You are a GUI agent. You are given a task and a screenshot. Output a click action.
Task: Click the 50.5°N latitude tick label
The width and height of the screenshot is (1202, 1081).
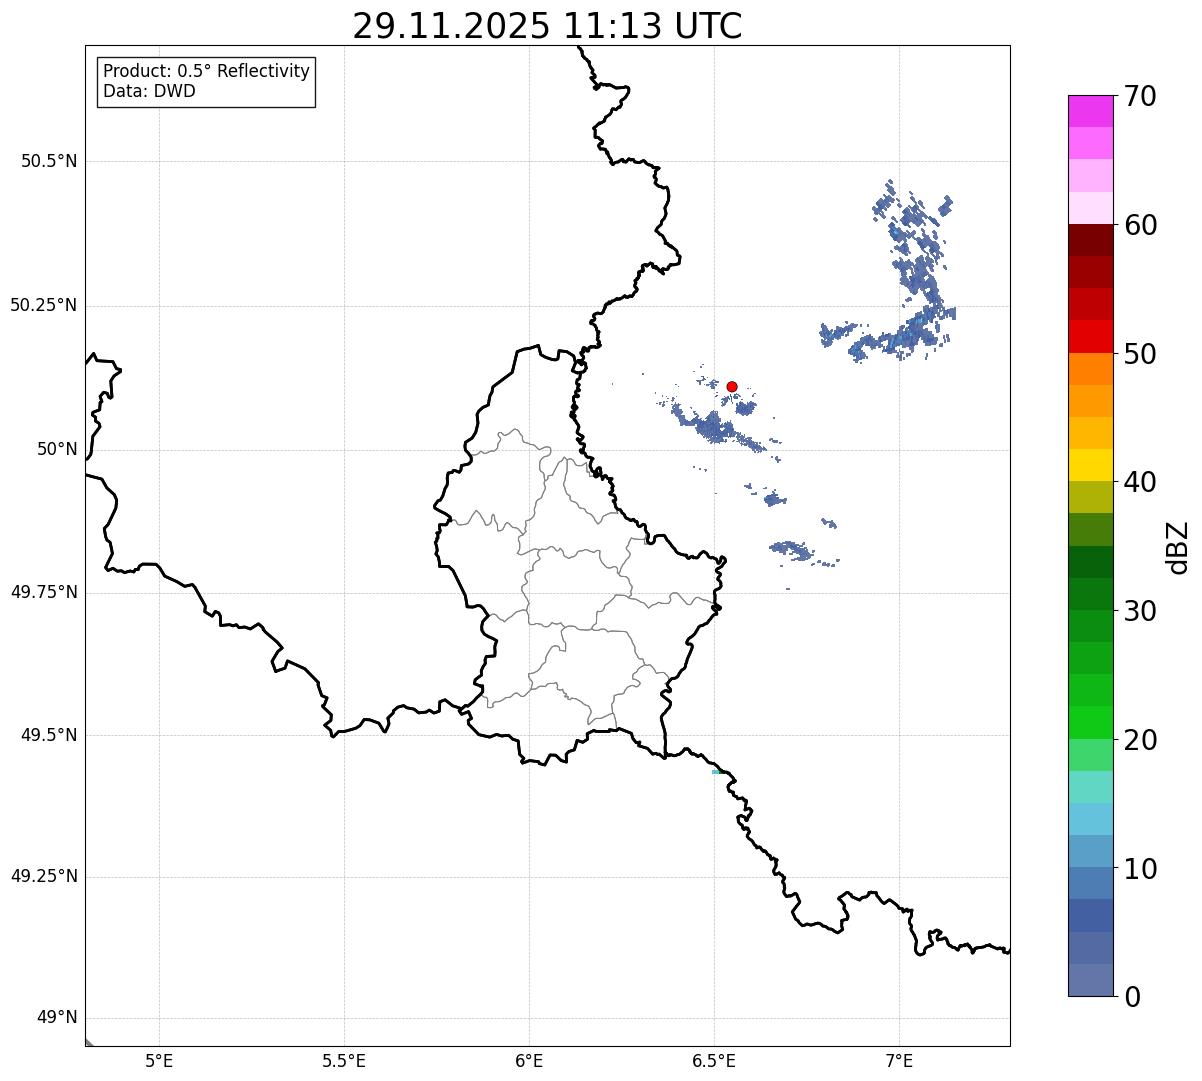click(49, 161)
